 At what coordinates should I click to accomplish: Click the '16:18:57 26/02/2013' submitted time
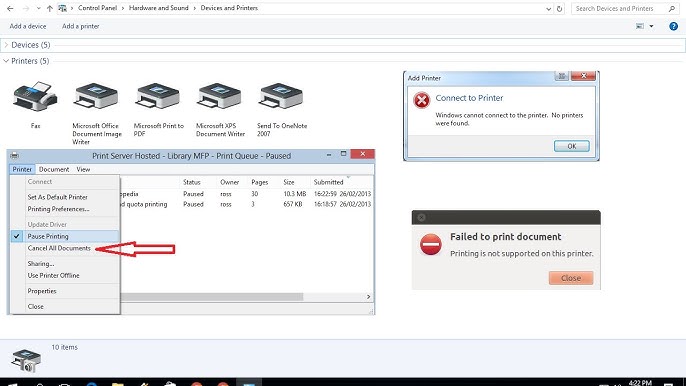(342, 204)
